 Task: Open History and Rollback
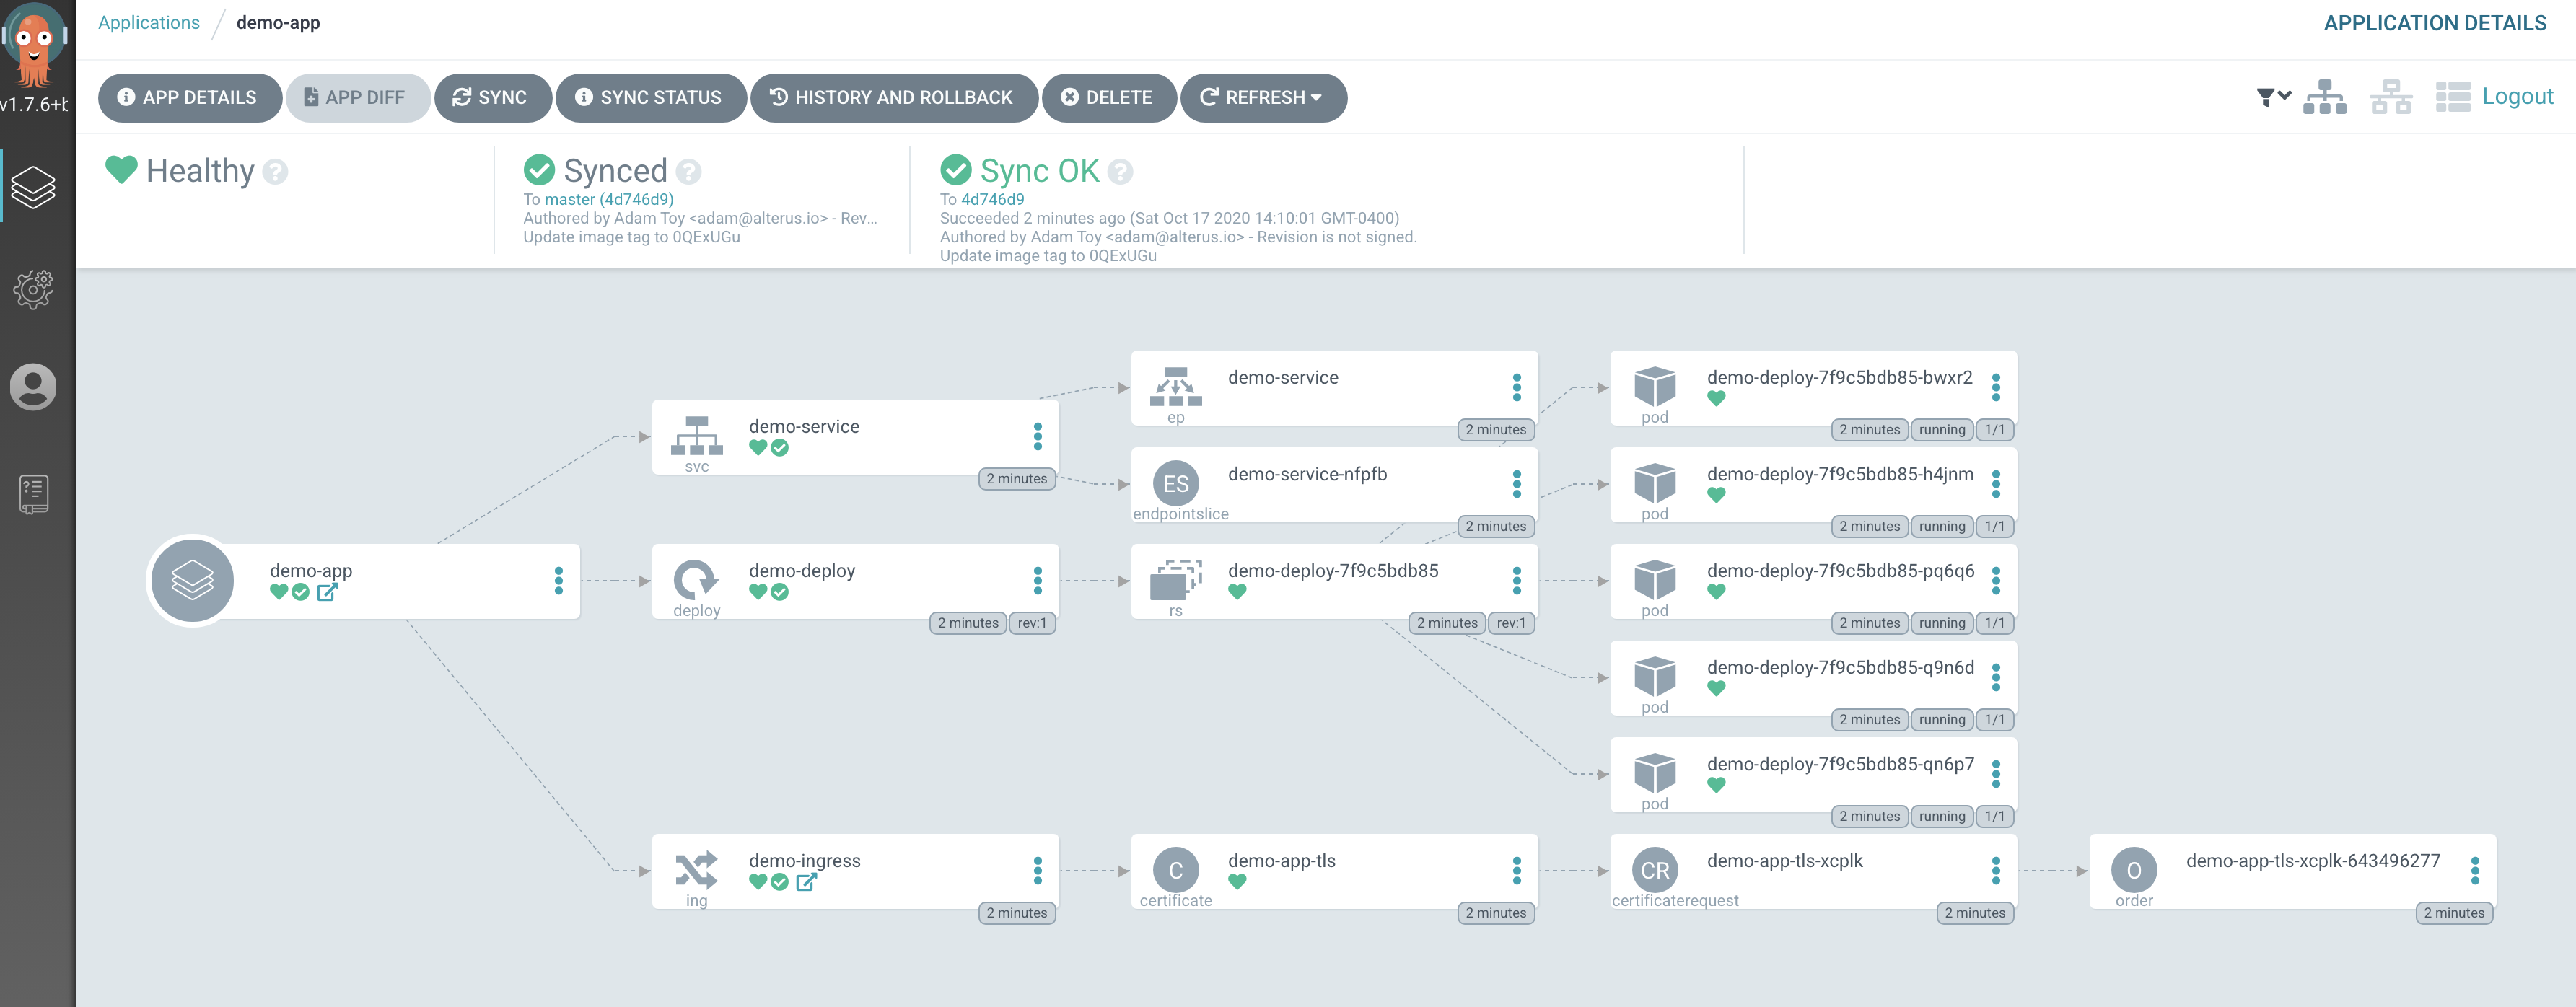[x=893, y=97]
